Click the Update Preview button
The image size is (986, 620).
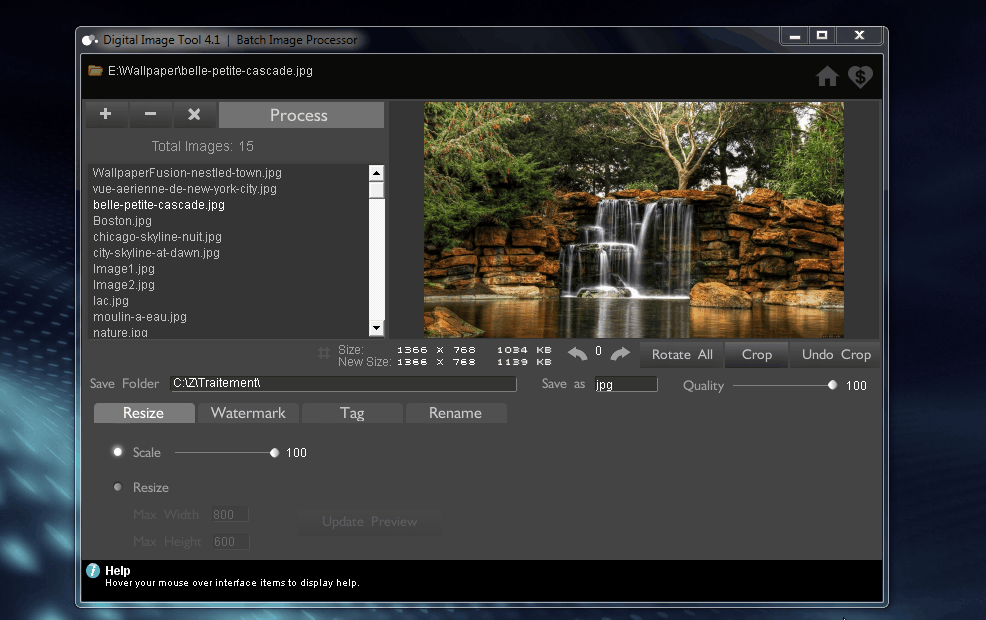click(x=369, y=522)
